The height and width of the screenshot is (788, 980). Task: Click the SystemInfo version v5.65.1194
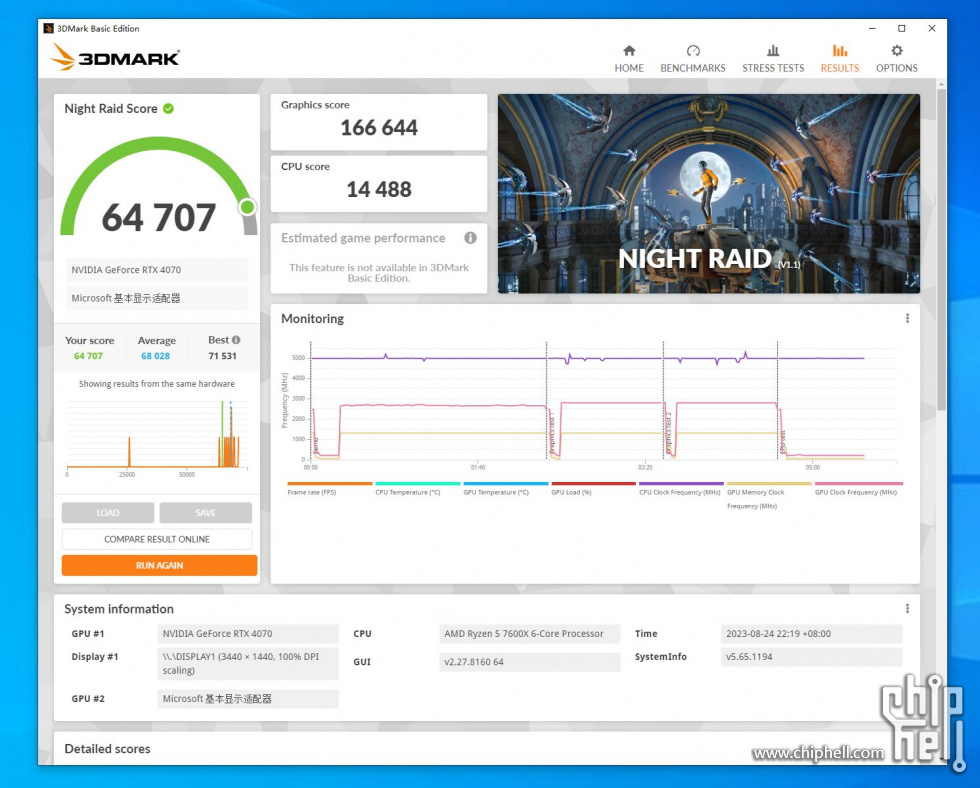point(811,657)
